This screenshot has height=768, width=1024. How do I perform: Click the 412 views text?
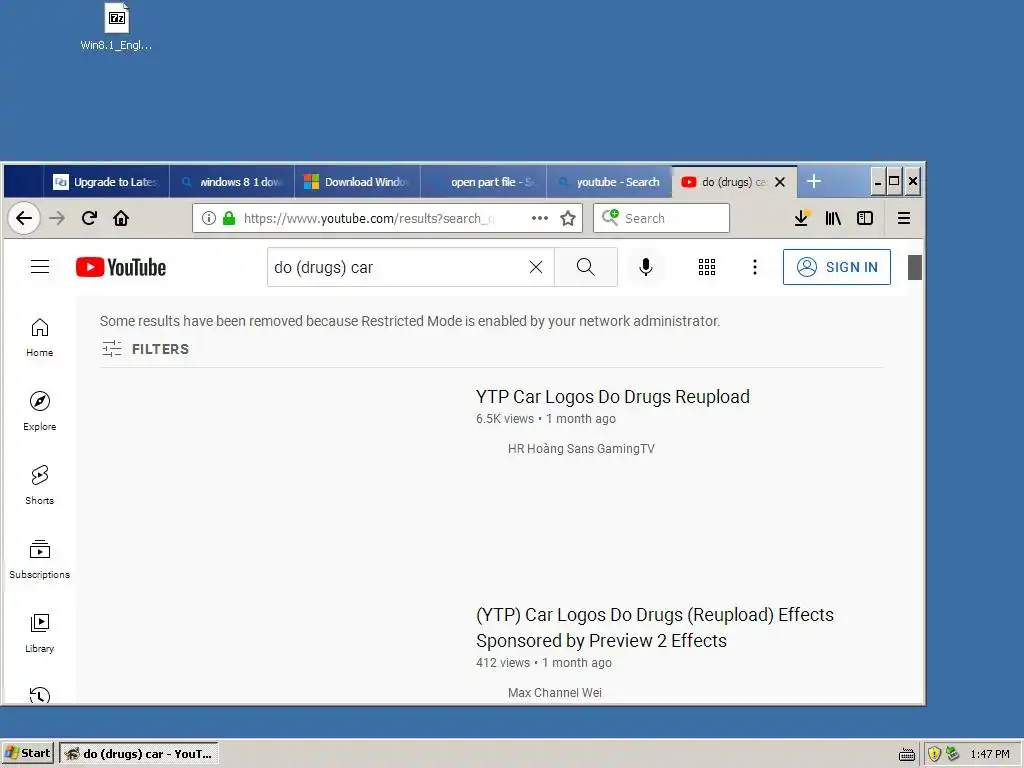tap(503, 662)
